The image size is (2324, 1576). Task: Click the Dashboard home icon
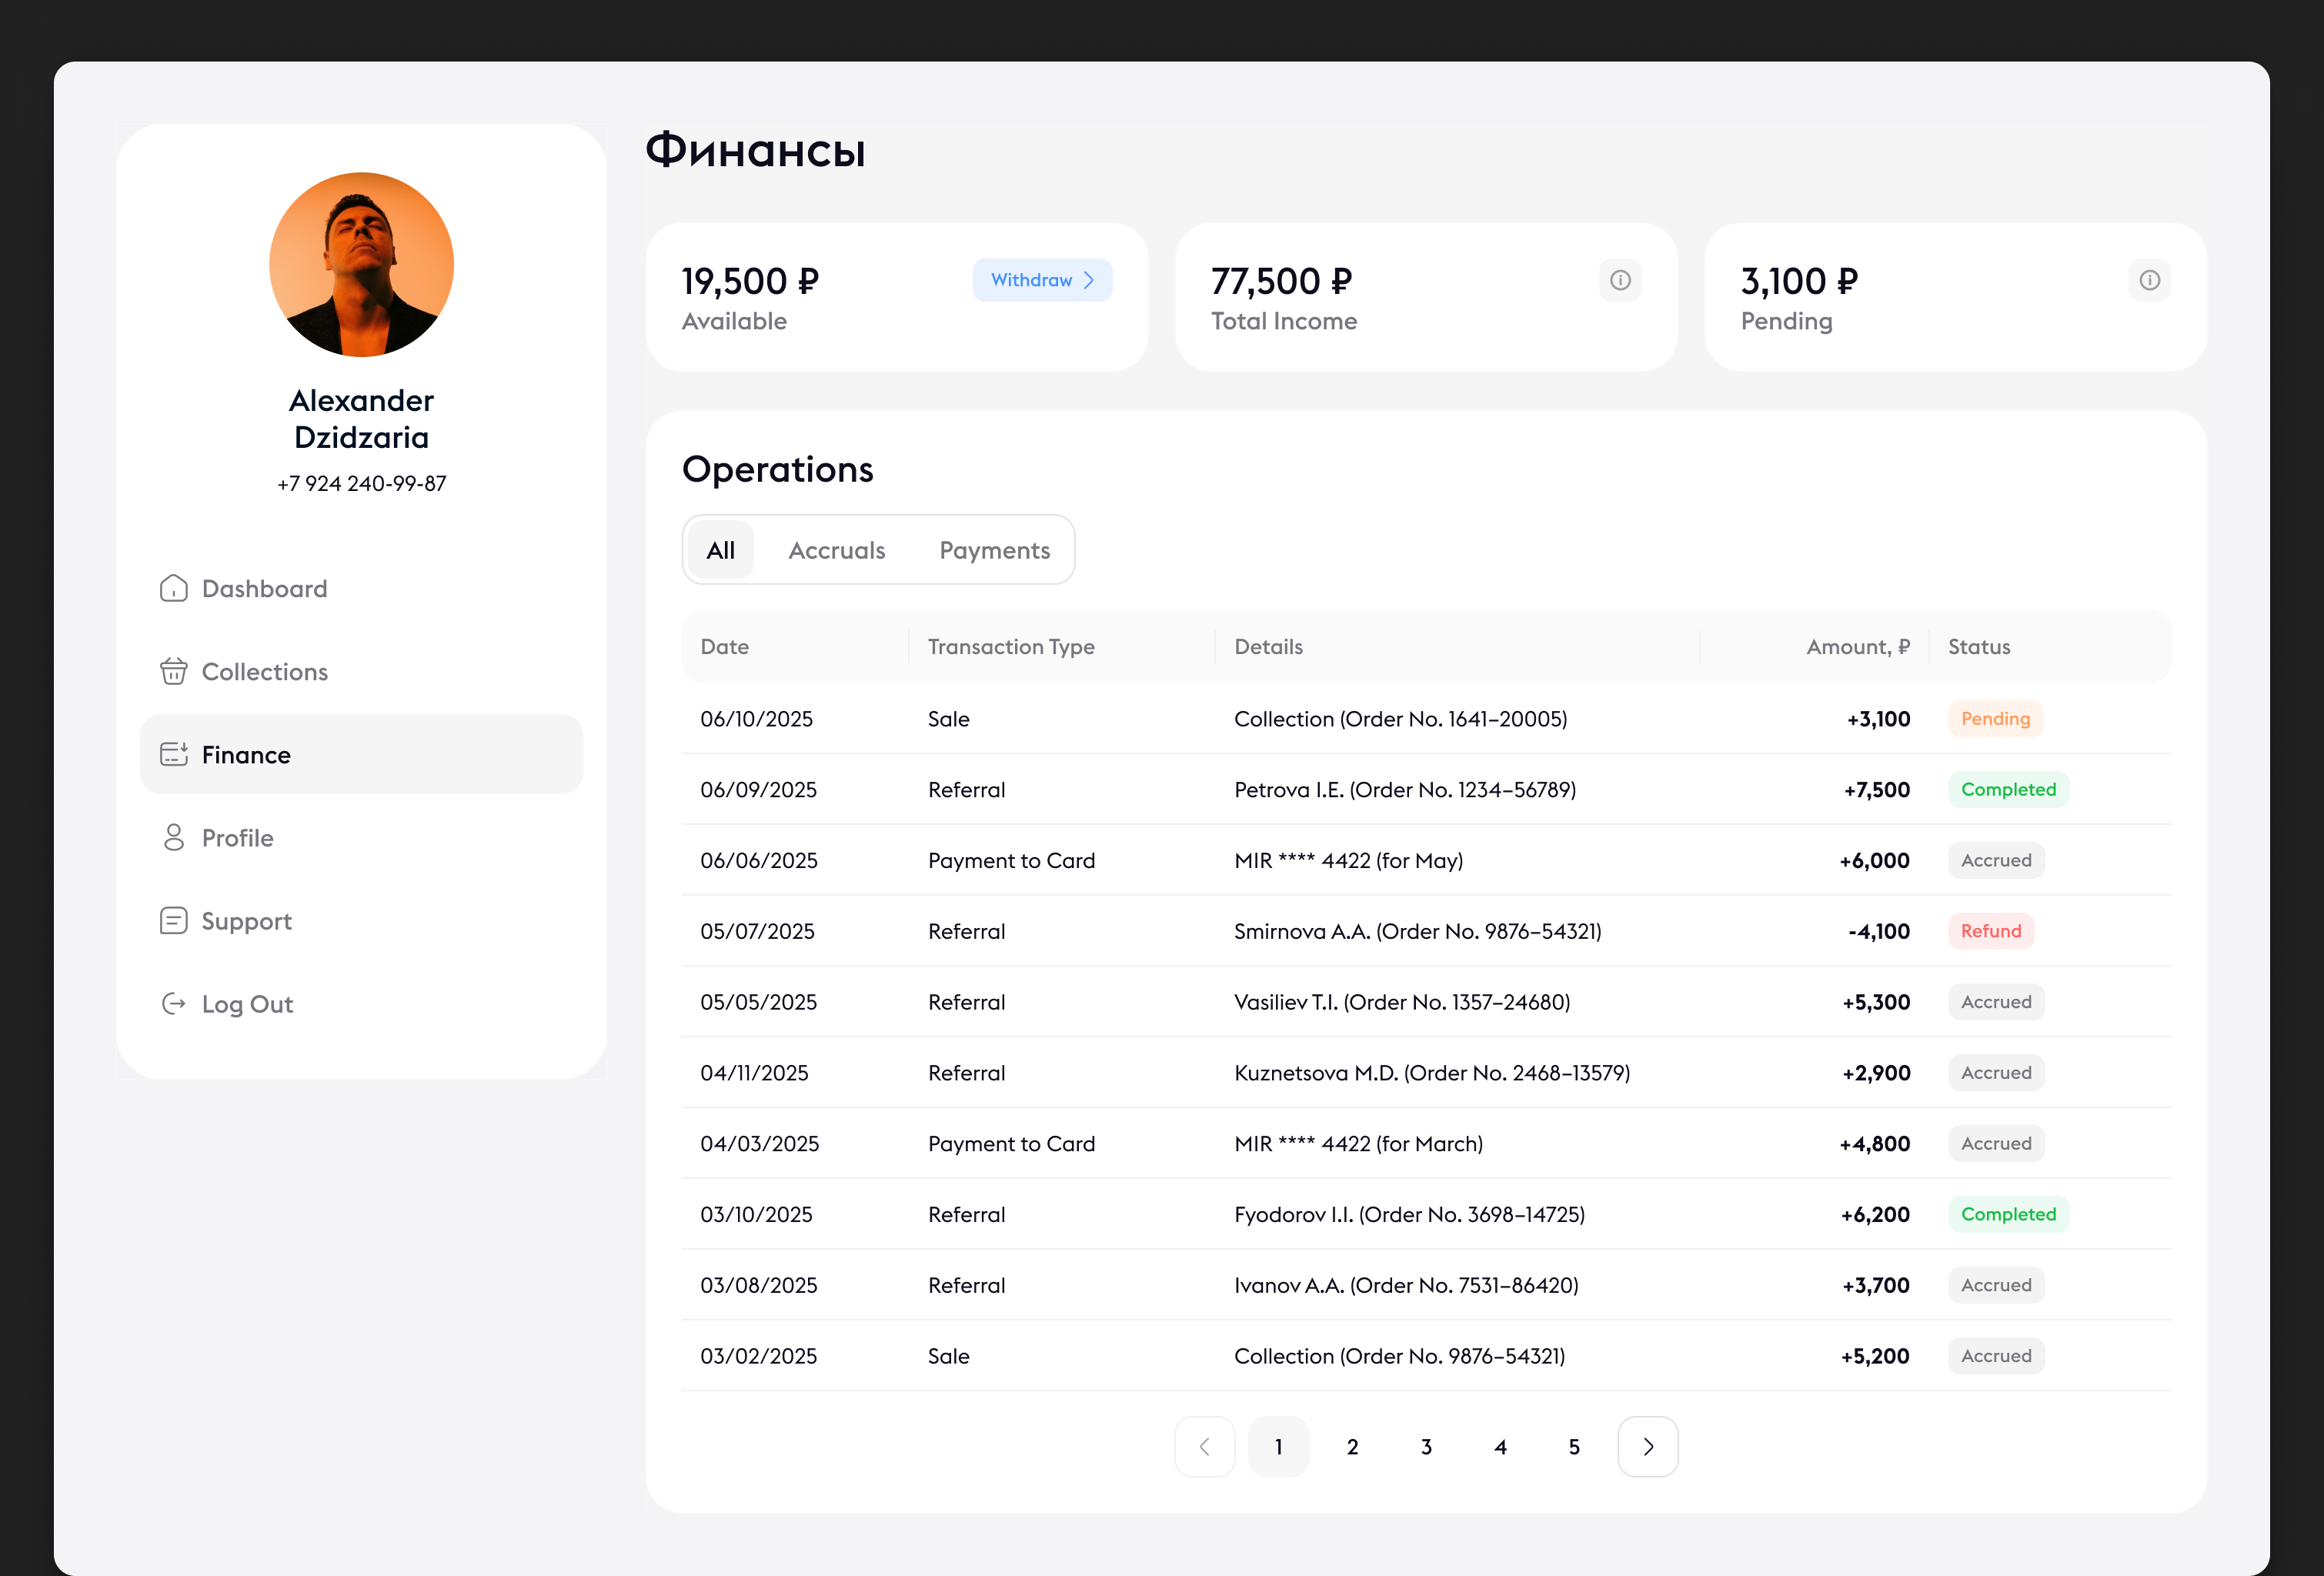pyautogui.click(x=173, y=588)
